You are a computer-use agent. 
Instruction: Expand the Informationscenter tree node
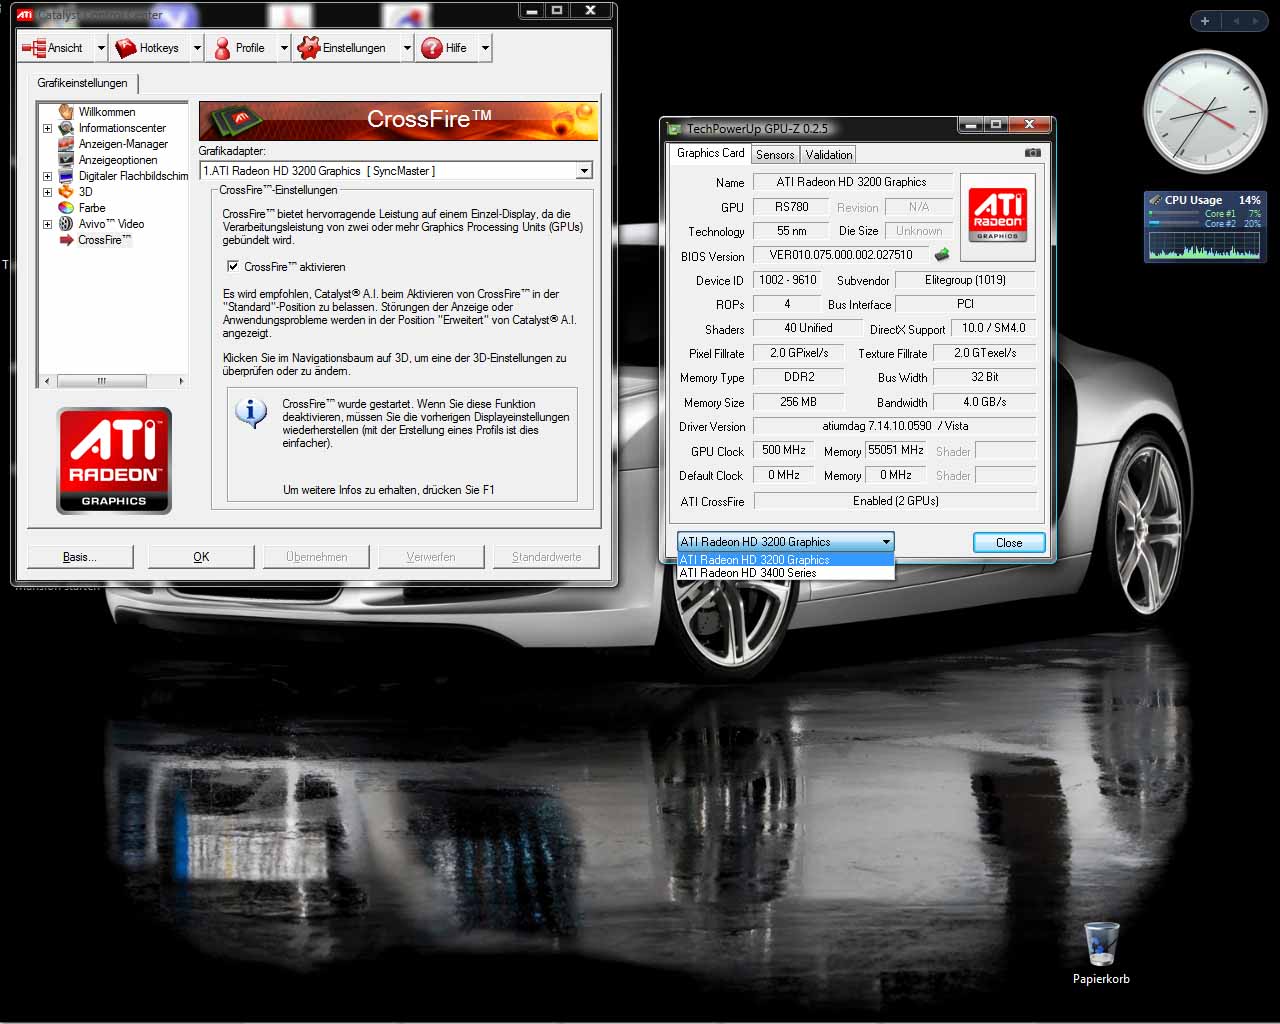[x=47, y=128]
